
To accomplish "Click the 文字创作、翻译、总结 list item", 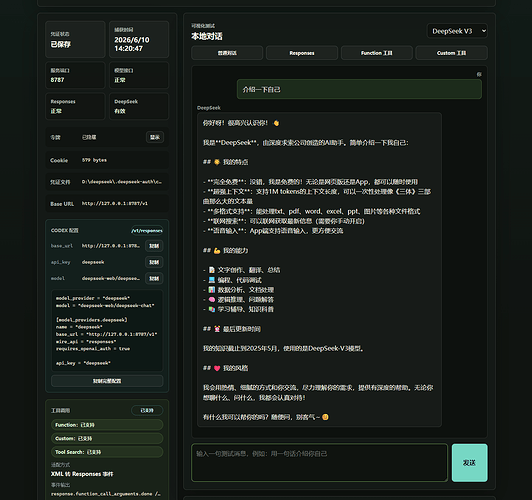I will [242, 270].
